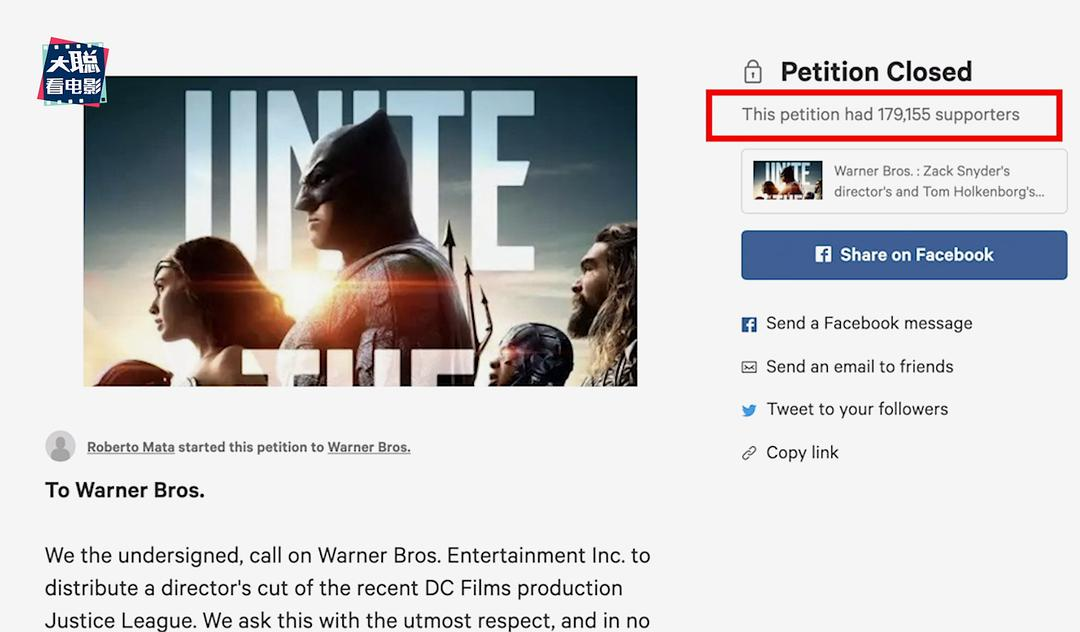Choose Send an email to friends
The width and height of the screenshot is (1080, 632).
point(859,367)
